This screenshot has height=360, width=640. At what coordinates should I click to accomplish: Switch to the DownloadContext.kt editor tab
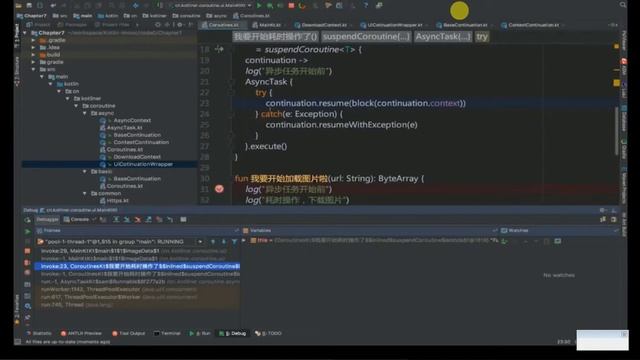point(324,25)
